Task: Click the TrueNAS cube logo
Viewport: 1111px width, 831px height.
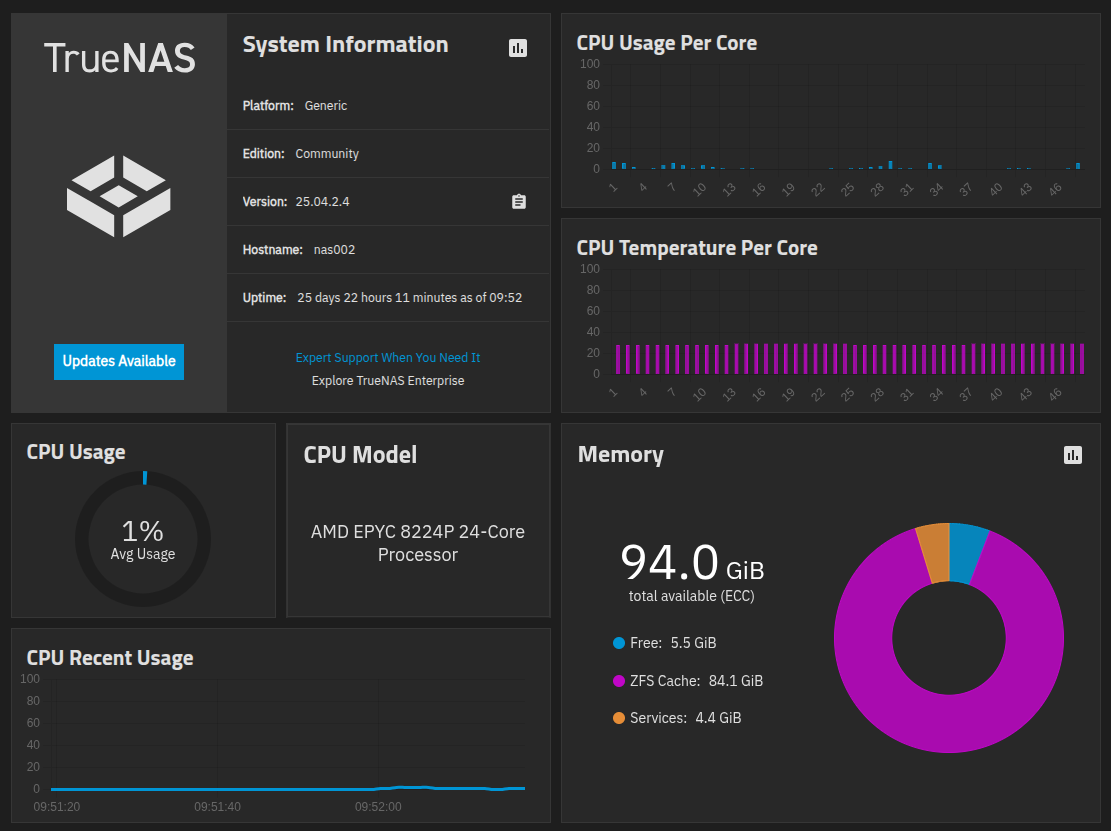Action: tap(118, 196)
